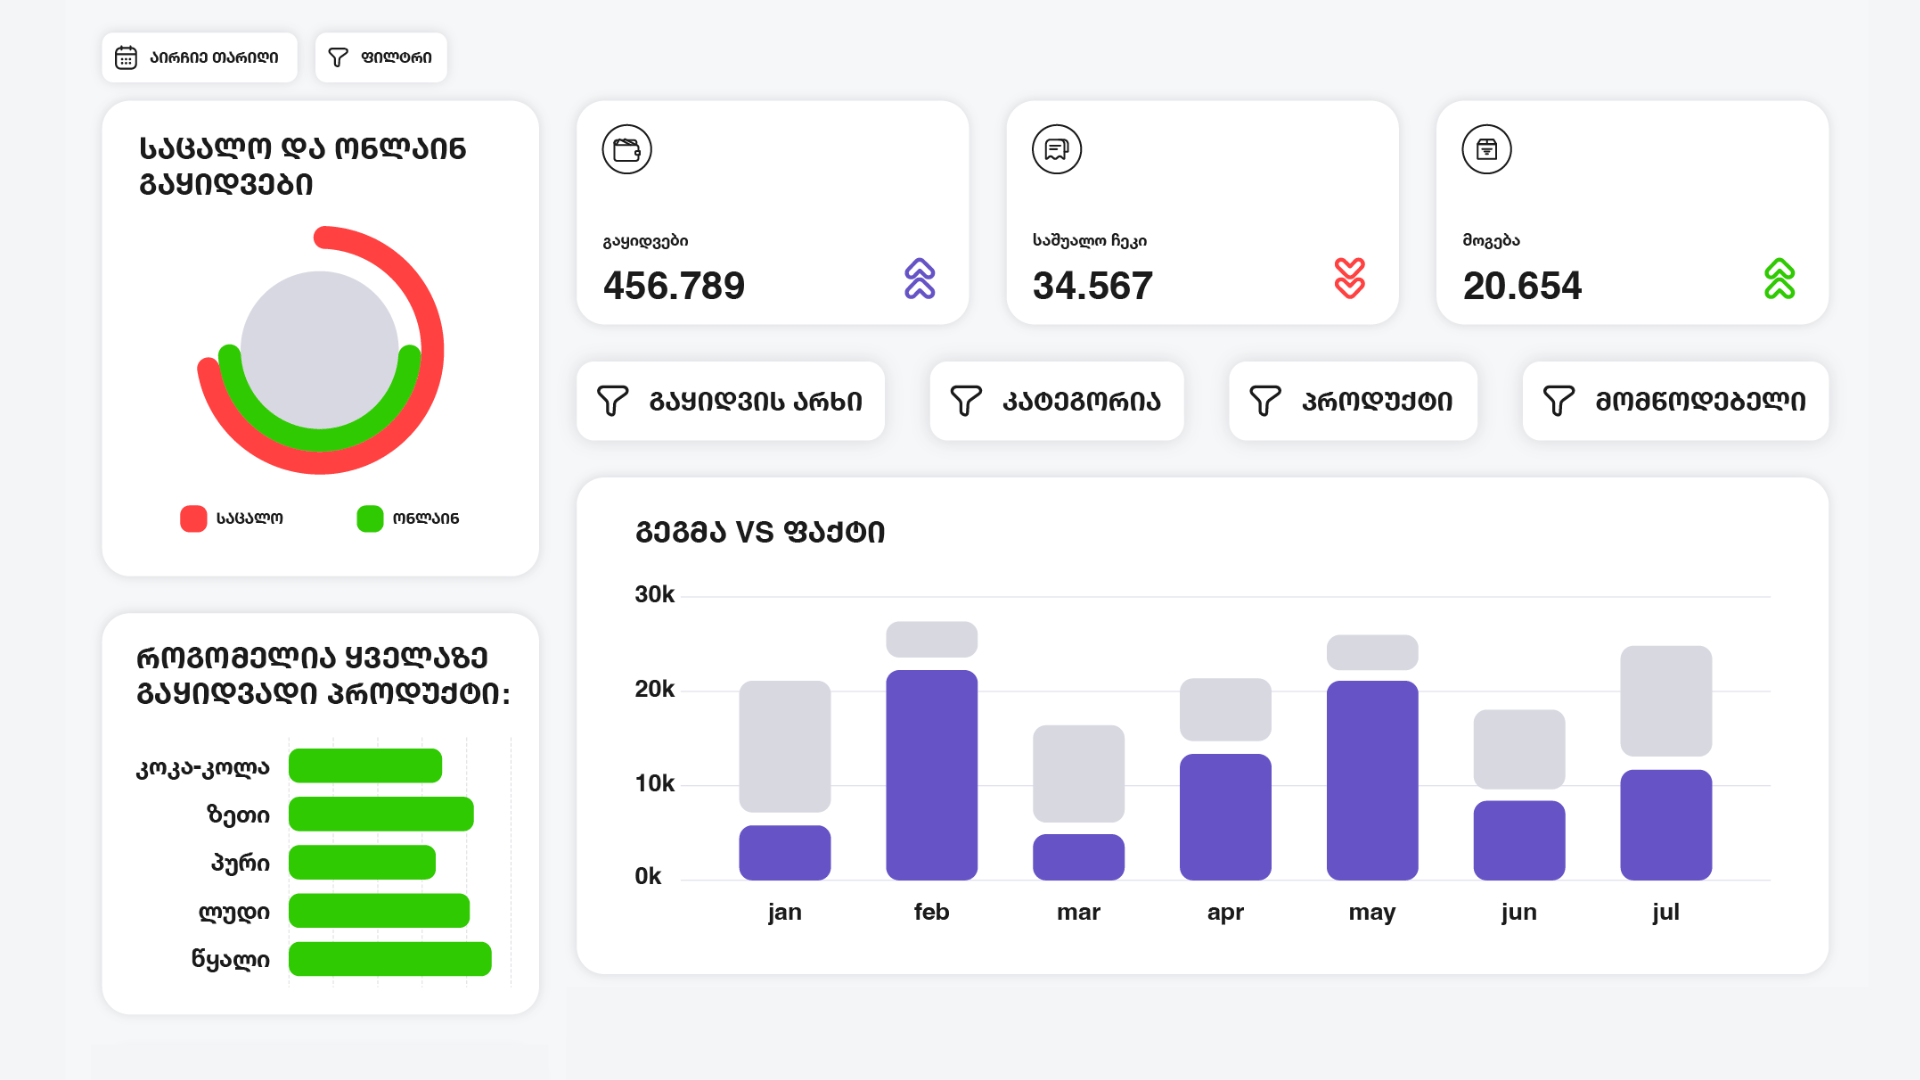Select the წყალი green product bar
The height and width of the screenshot is (1080, 1920).
(390, 959)
